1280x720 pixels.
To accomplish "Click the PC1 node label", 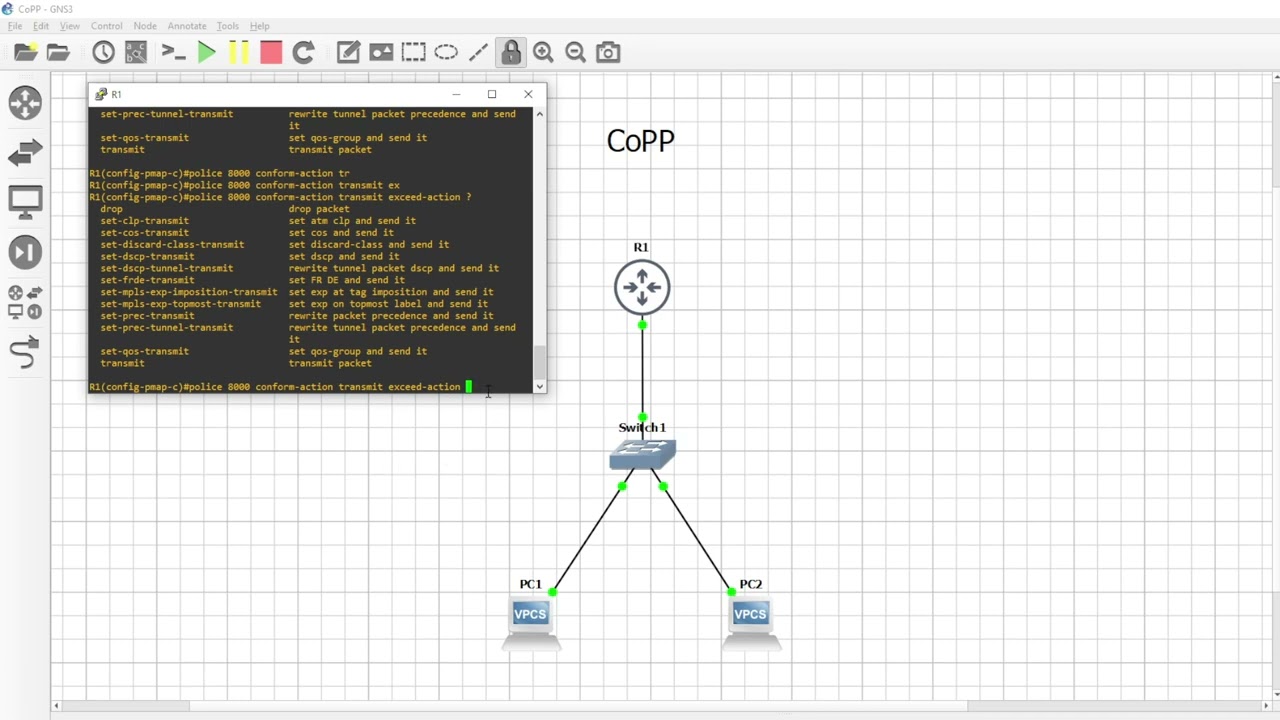I will point(530,584).
